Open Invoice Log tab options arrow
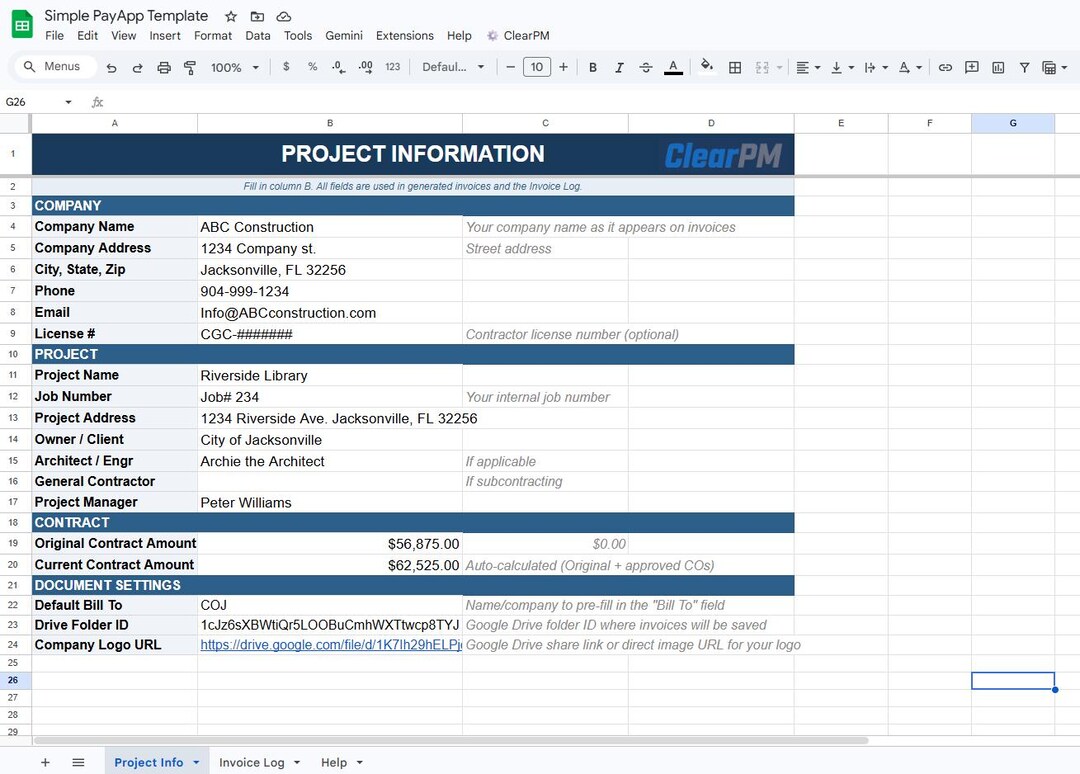The width and height of the screenshot is (1080, 774). click(297, 762)
